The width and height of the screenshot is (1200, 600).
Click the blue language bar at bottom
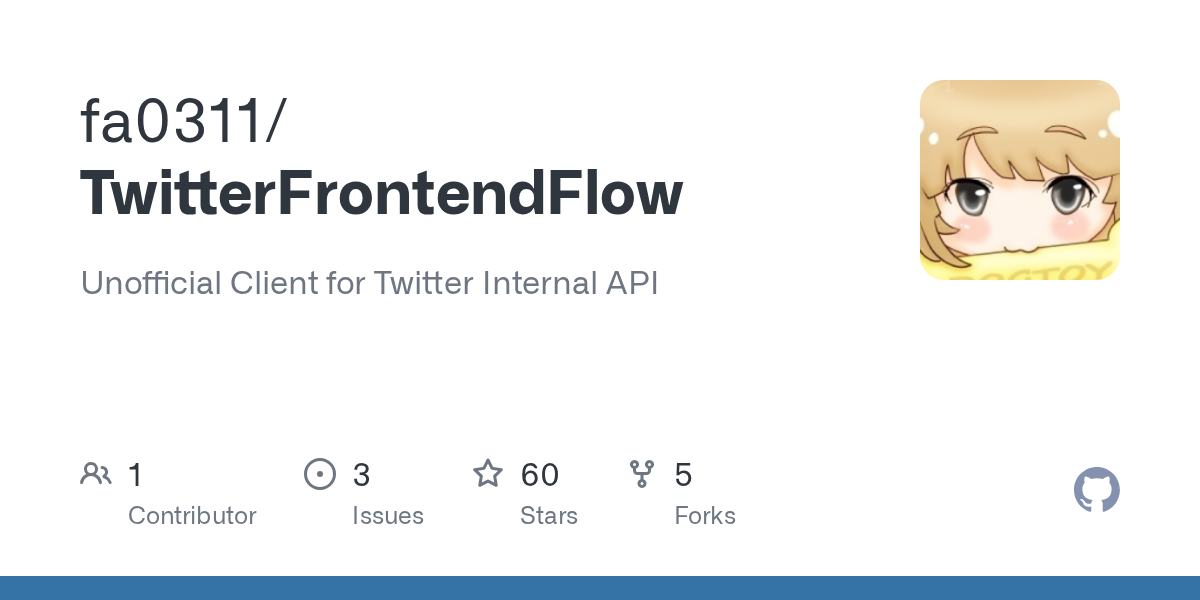pyautogui.click(x=600, y=588)
